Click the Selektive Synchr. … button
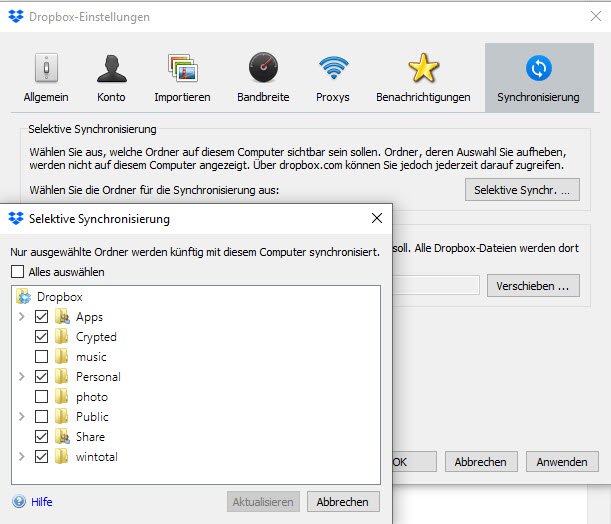Image resolution: width=611 pixels, height=524 pixels. [x=522, y=190]
